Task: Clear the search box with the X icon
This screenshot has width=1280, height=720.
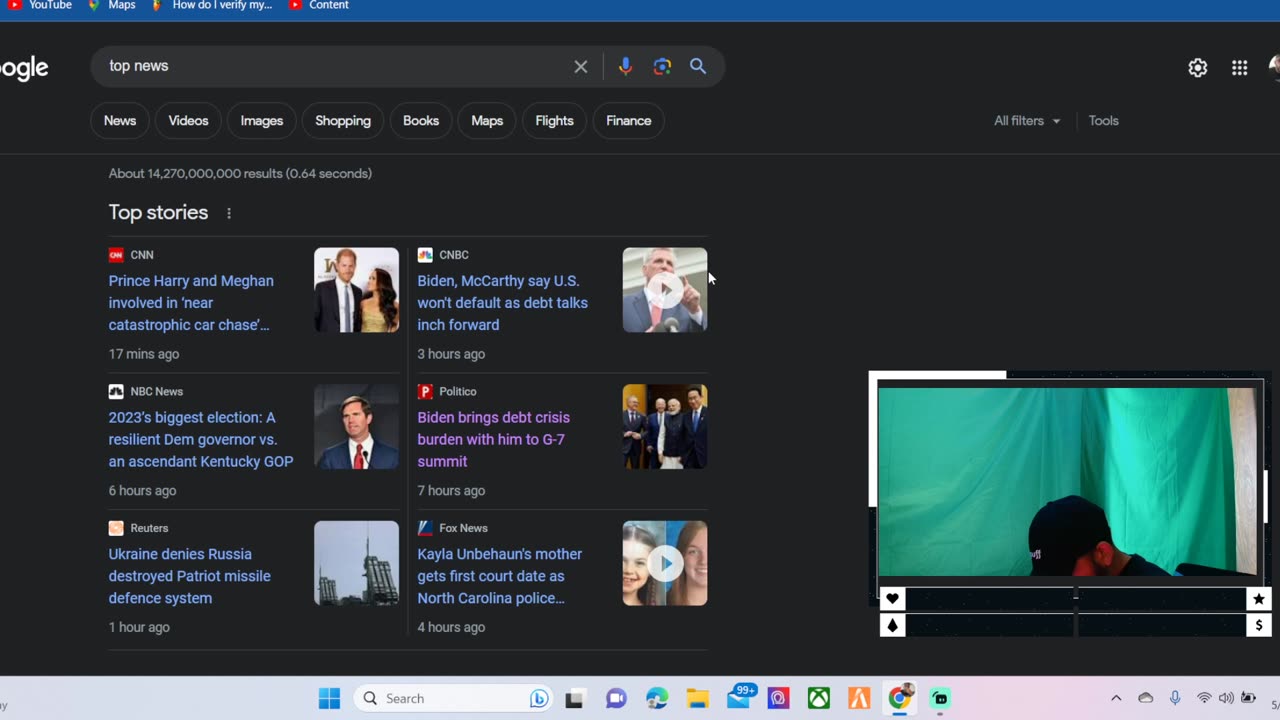Action: [x=581, y=66]
